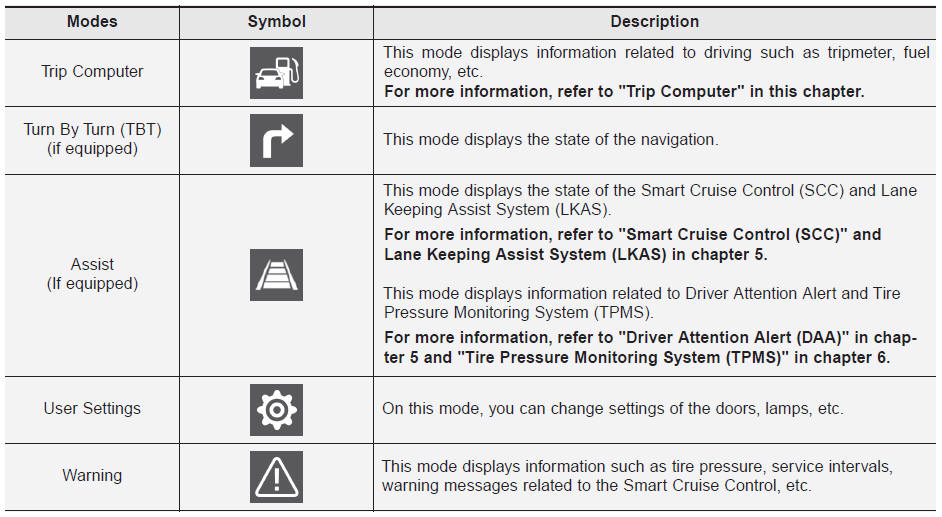Click the User Settings mode label
Screen dimensions: 942x517
92,408
